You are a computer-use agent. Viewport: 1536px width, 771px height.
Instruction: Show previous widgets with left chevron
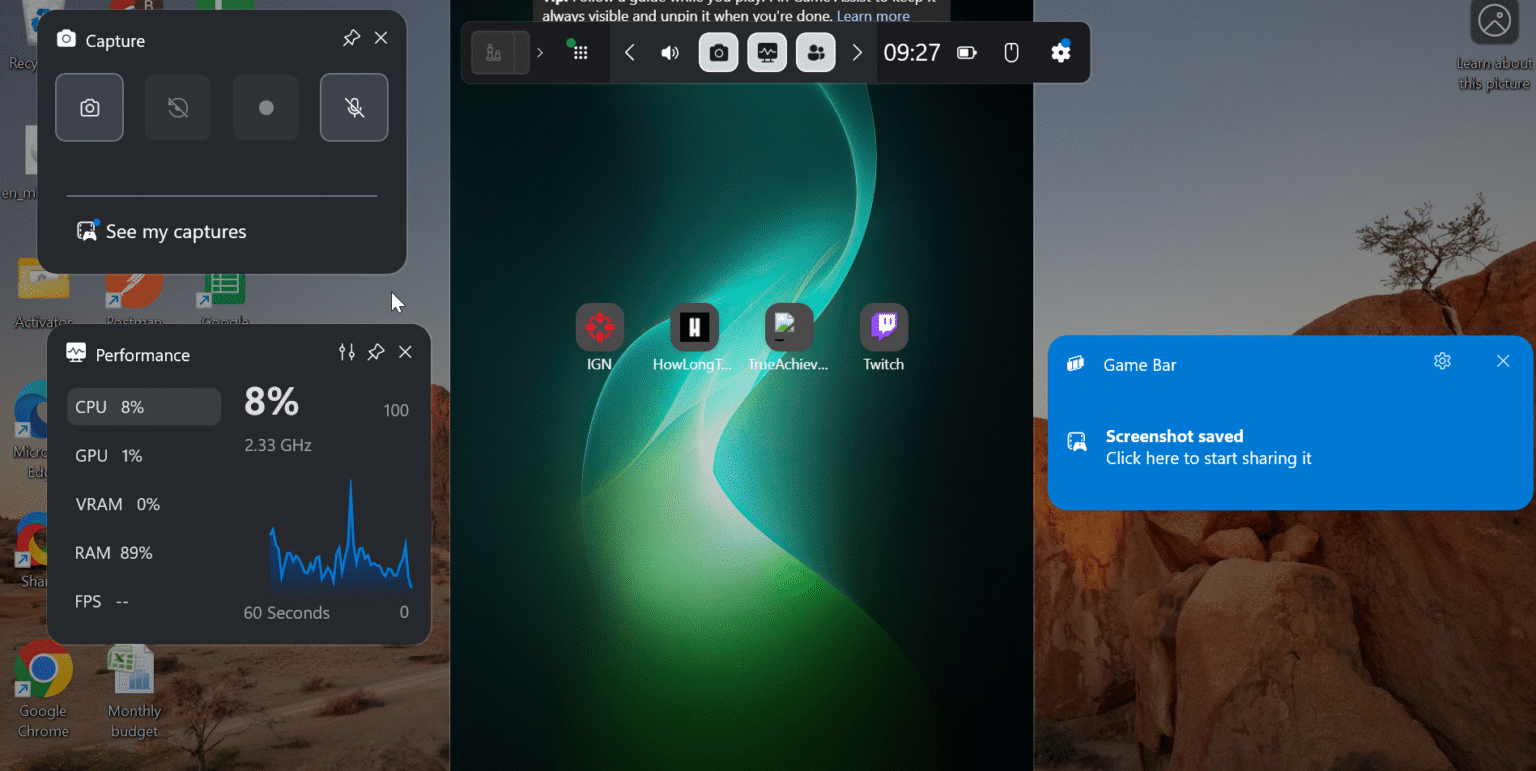tap(629, 53)
